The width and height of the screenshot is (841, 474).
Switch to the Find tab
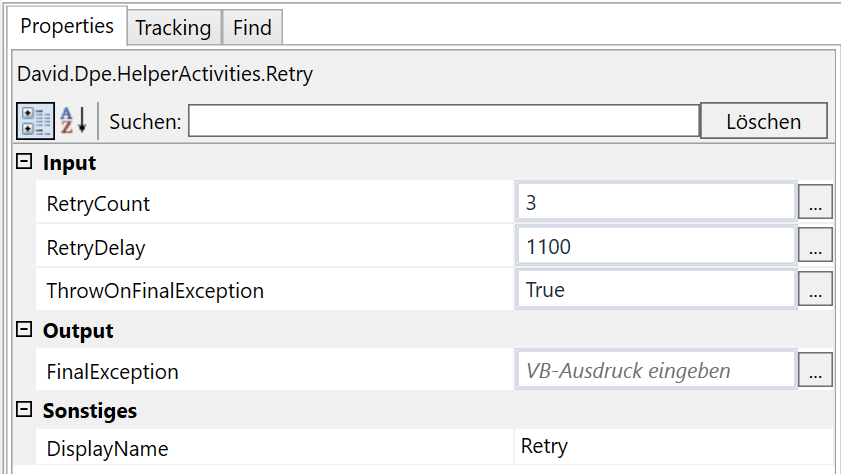(252, 28)
